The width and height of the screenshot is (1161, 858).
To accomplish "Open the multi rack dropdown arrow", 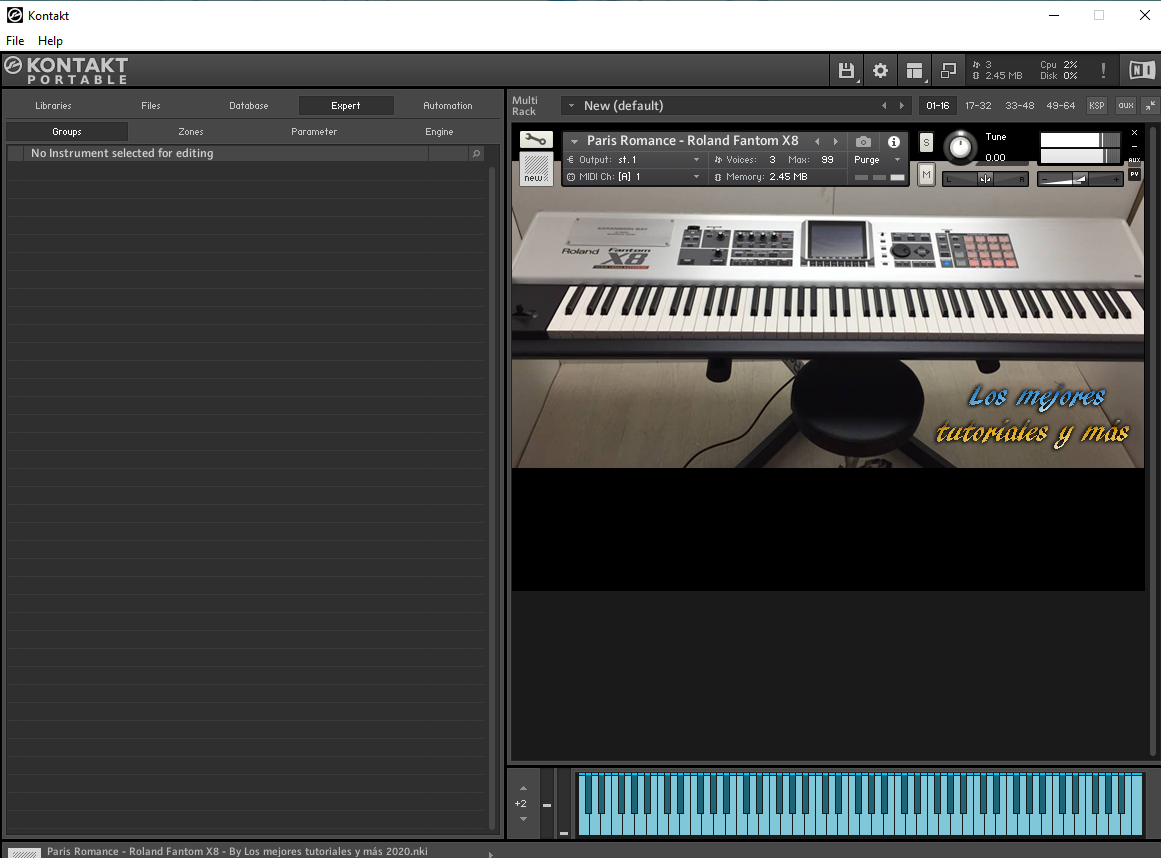I will pos(571,106).
